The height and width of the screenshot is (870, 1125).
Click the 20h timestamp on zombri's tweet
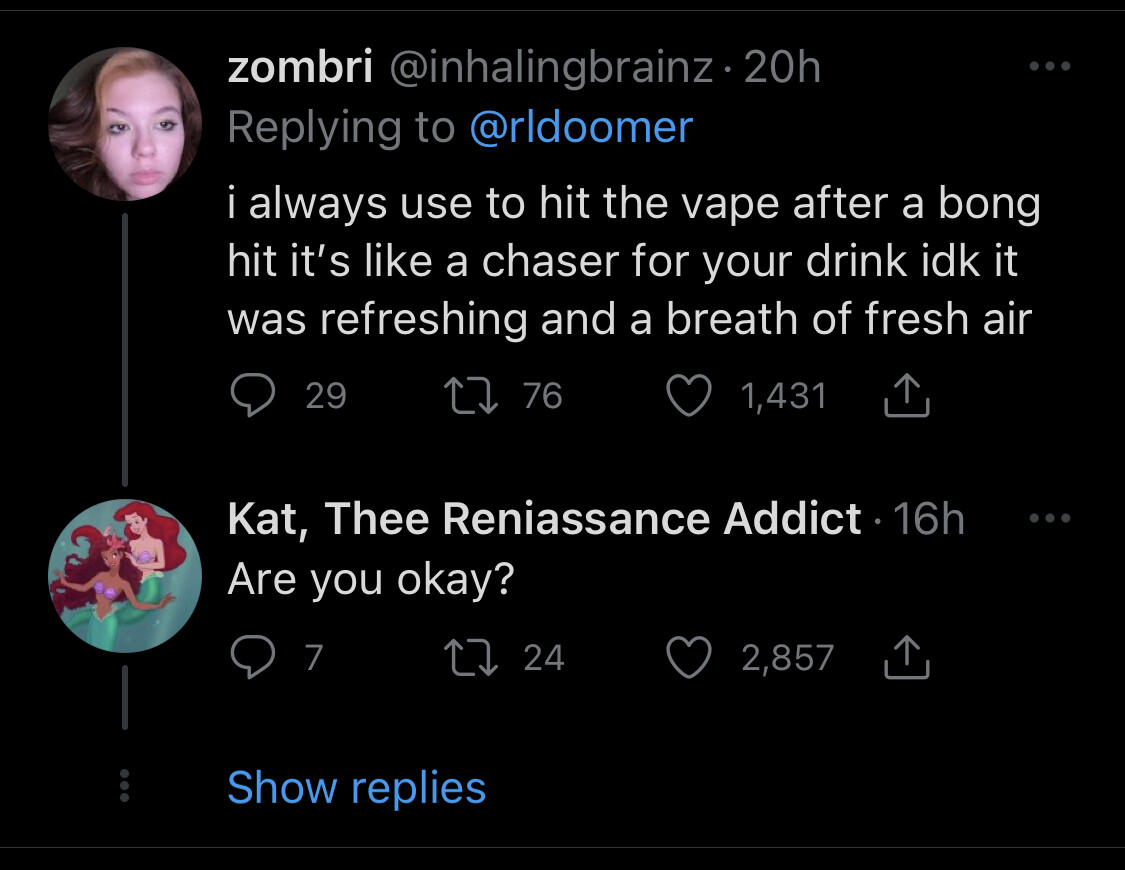(783, 68)
